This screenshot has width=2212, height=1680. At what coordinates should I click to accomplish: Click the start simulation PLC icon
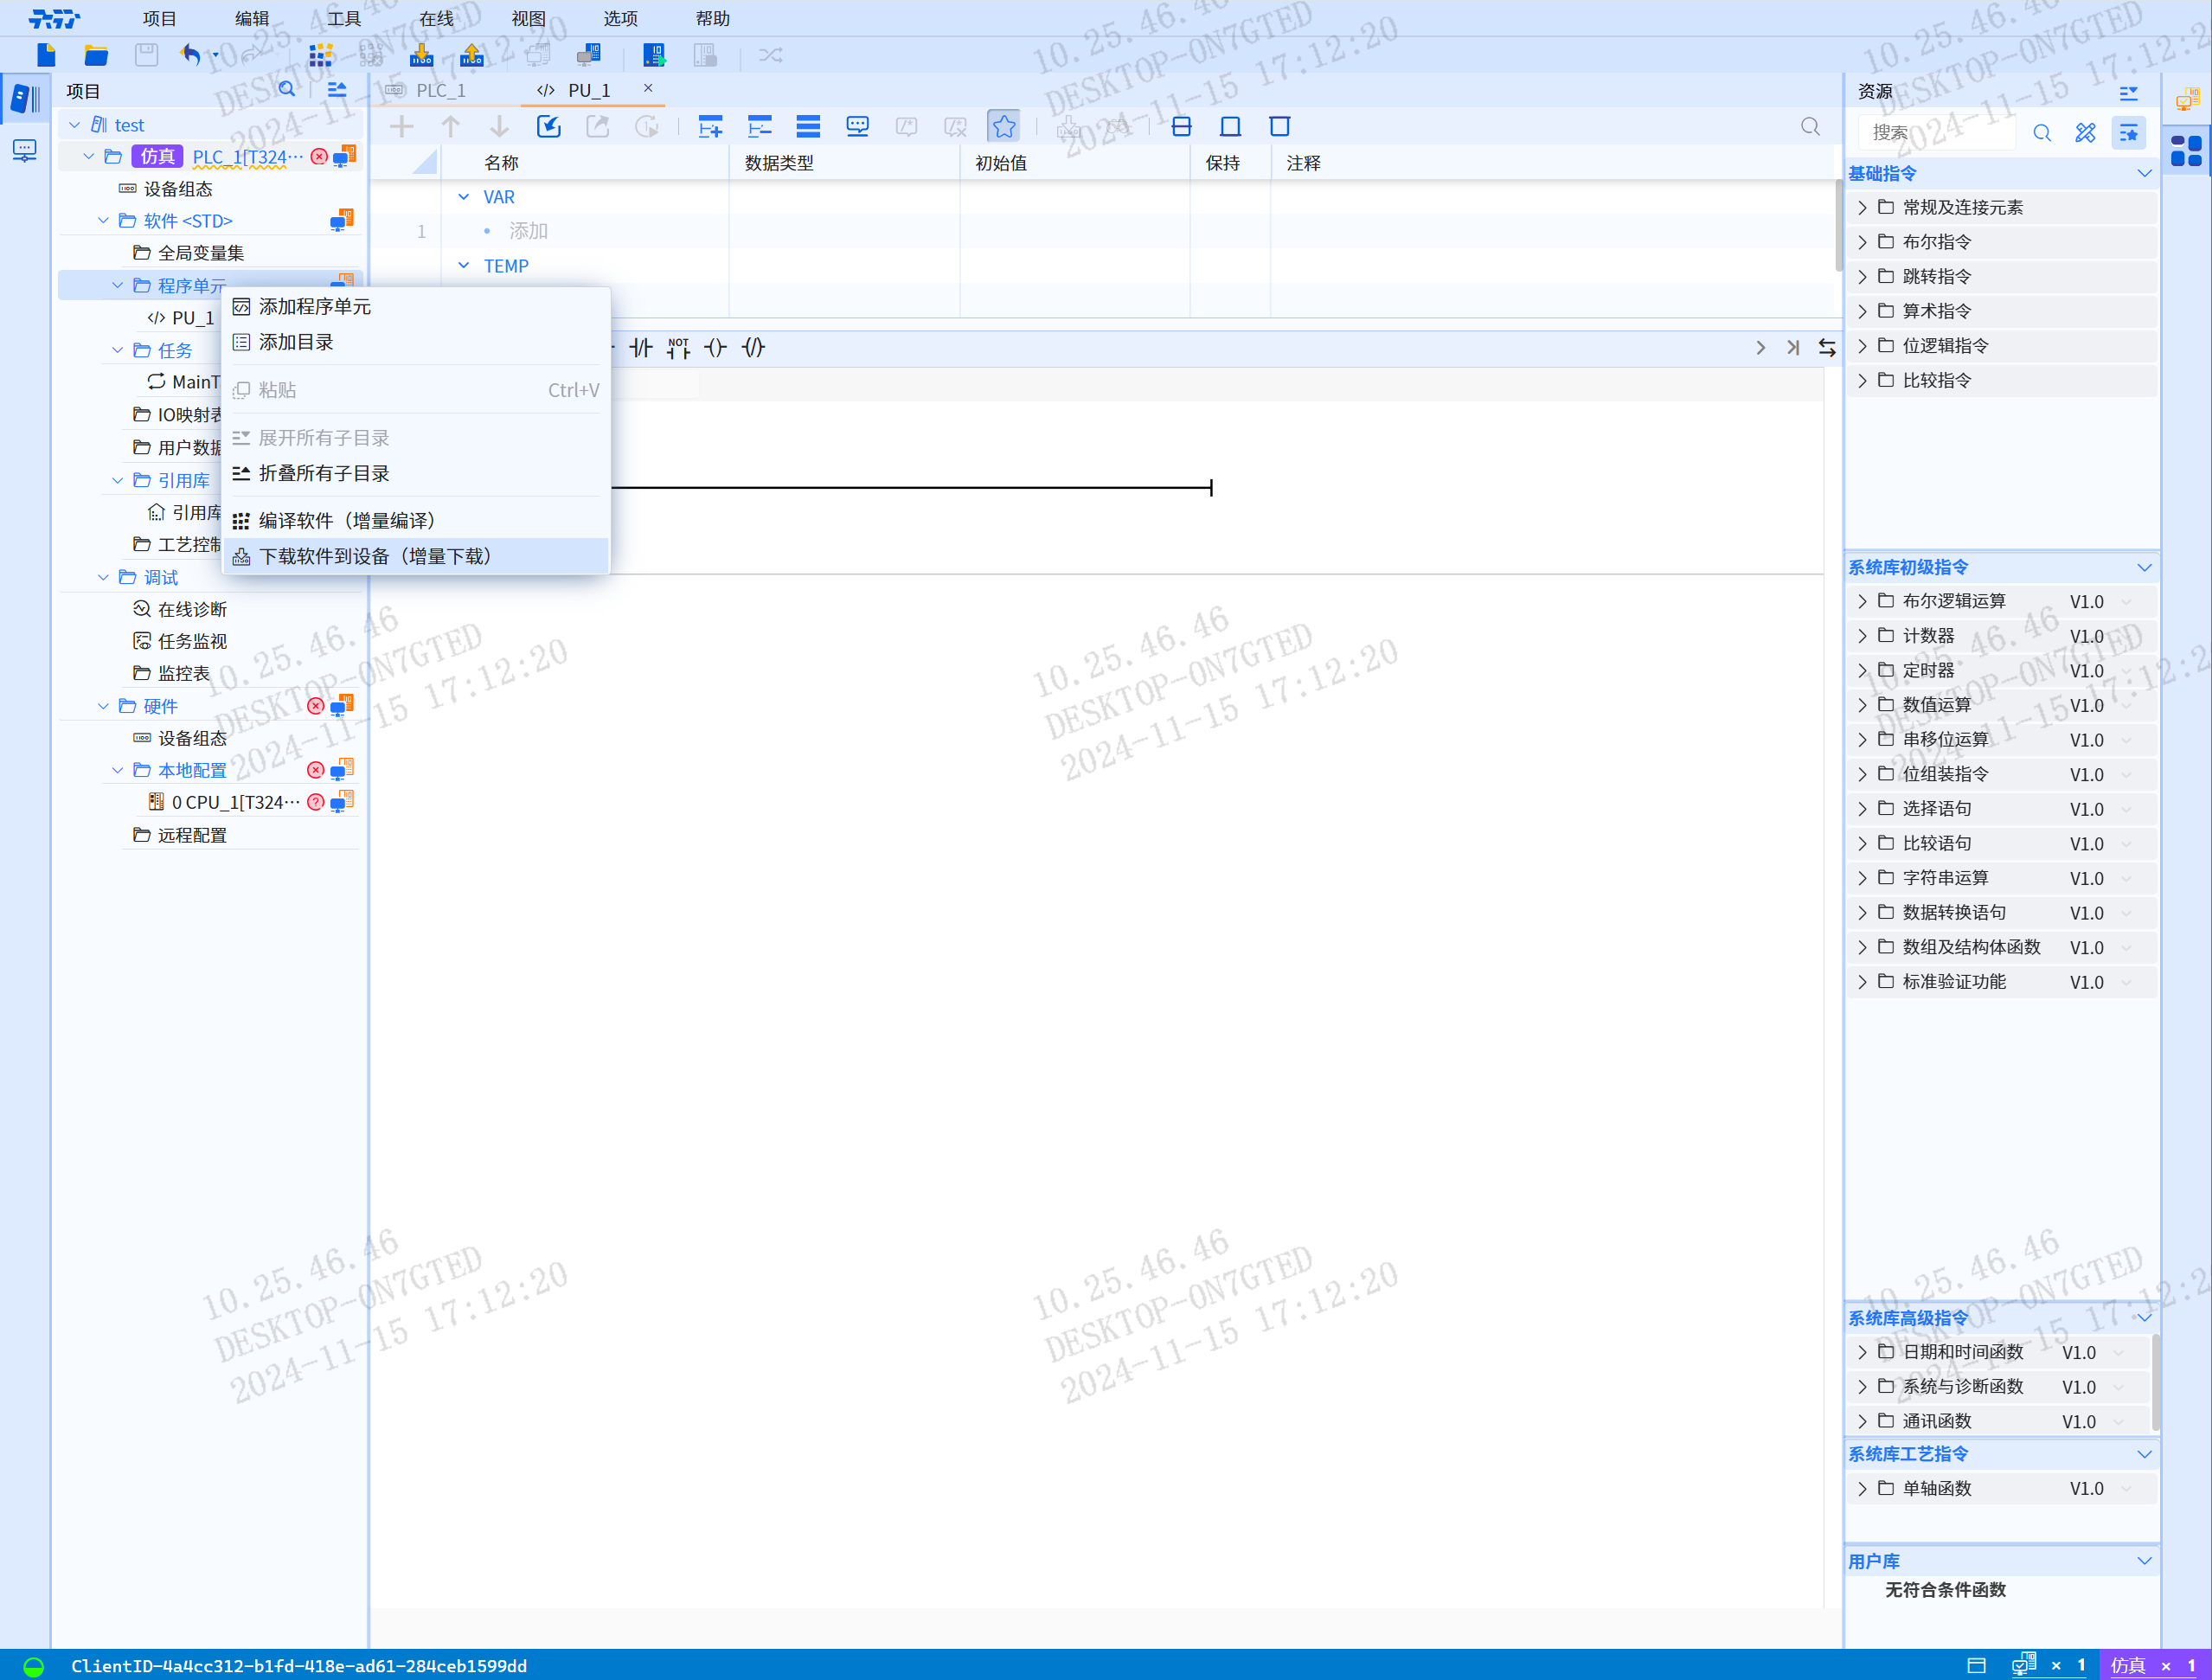point(654,55)
